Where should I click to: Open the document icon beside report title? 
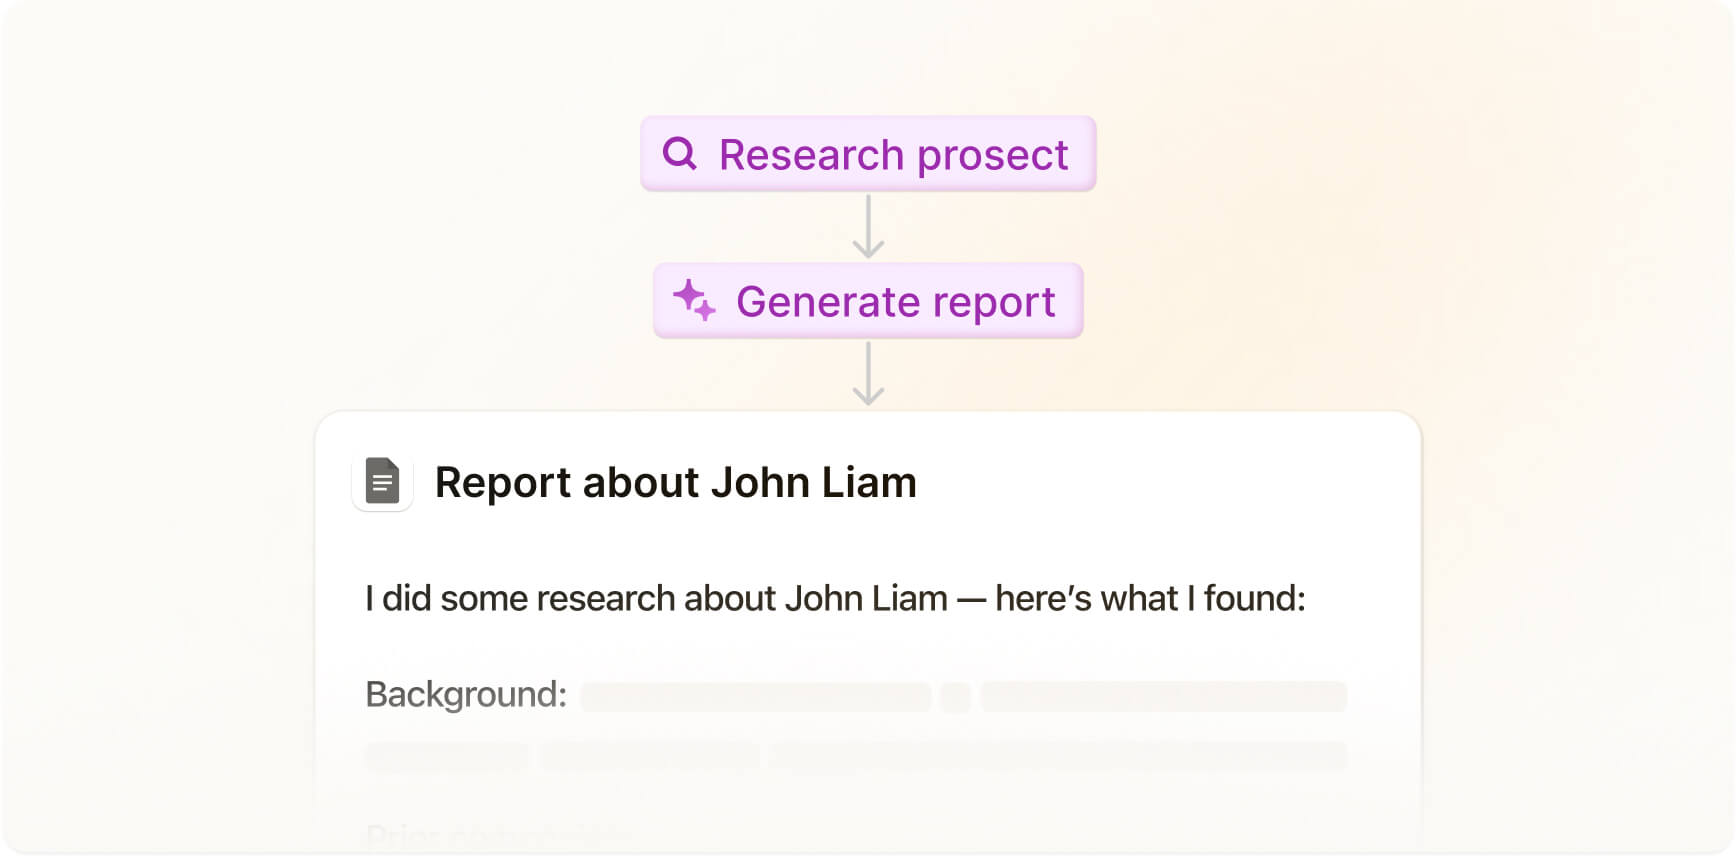tap(383, 482)
